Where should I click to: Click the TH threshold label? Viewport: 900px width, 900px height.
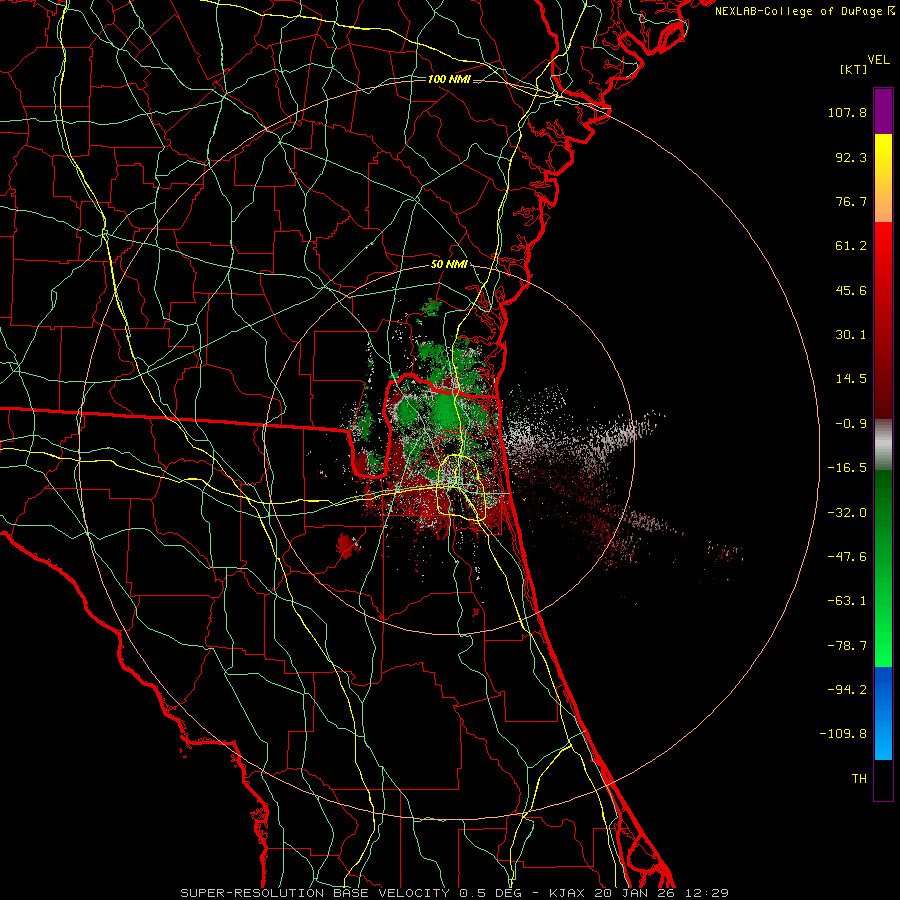(x=859, y=779)
